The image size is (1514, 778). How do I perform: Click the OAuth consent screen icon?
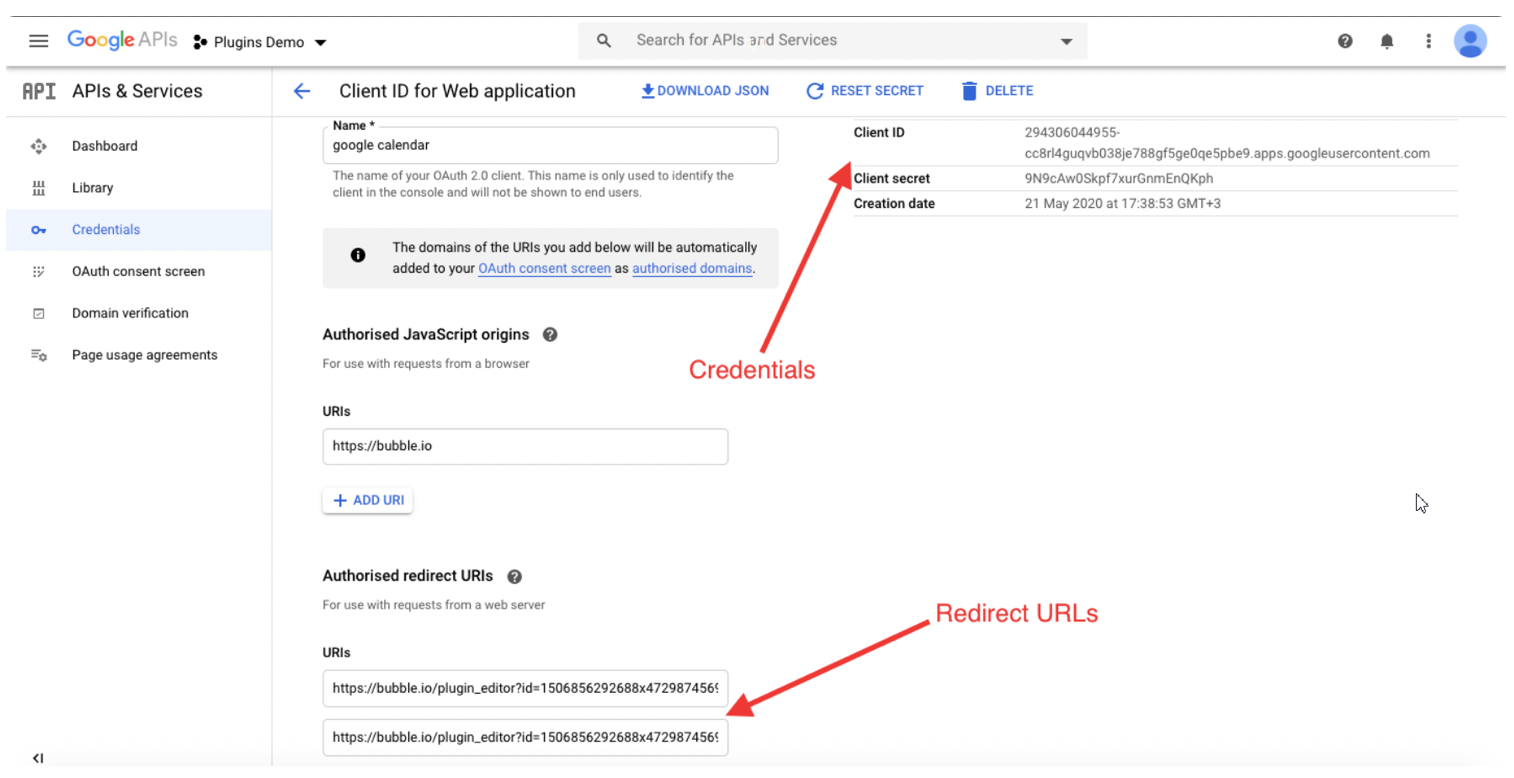39,272
